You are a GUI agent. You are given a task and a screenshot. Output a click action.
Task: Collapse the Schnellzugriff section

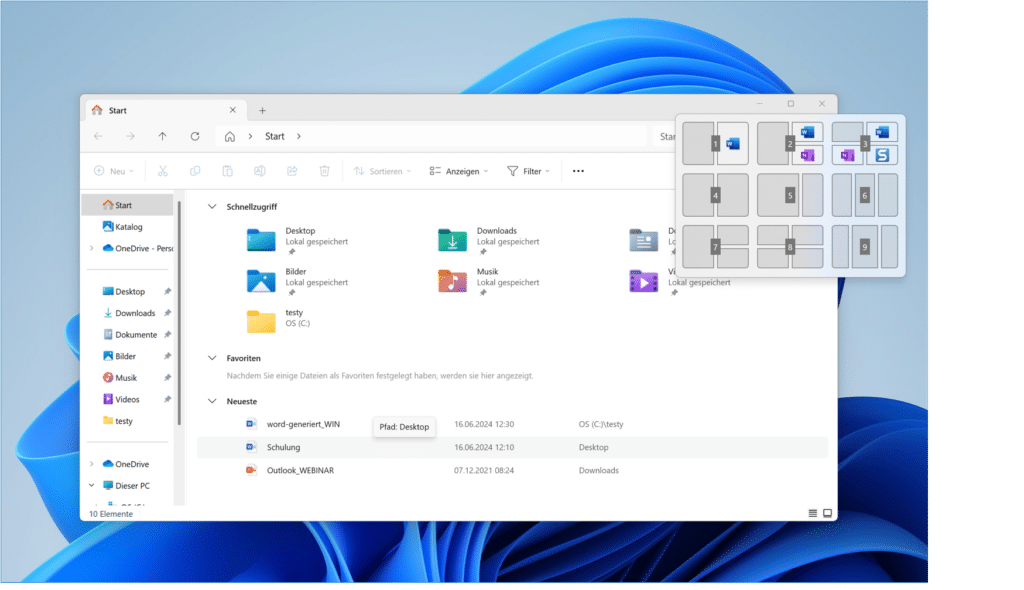[211, 207]
